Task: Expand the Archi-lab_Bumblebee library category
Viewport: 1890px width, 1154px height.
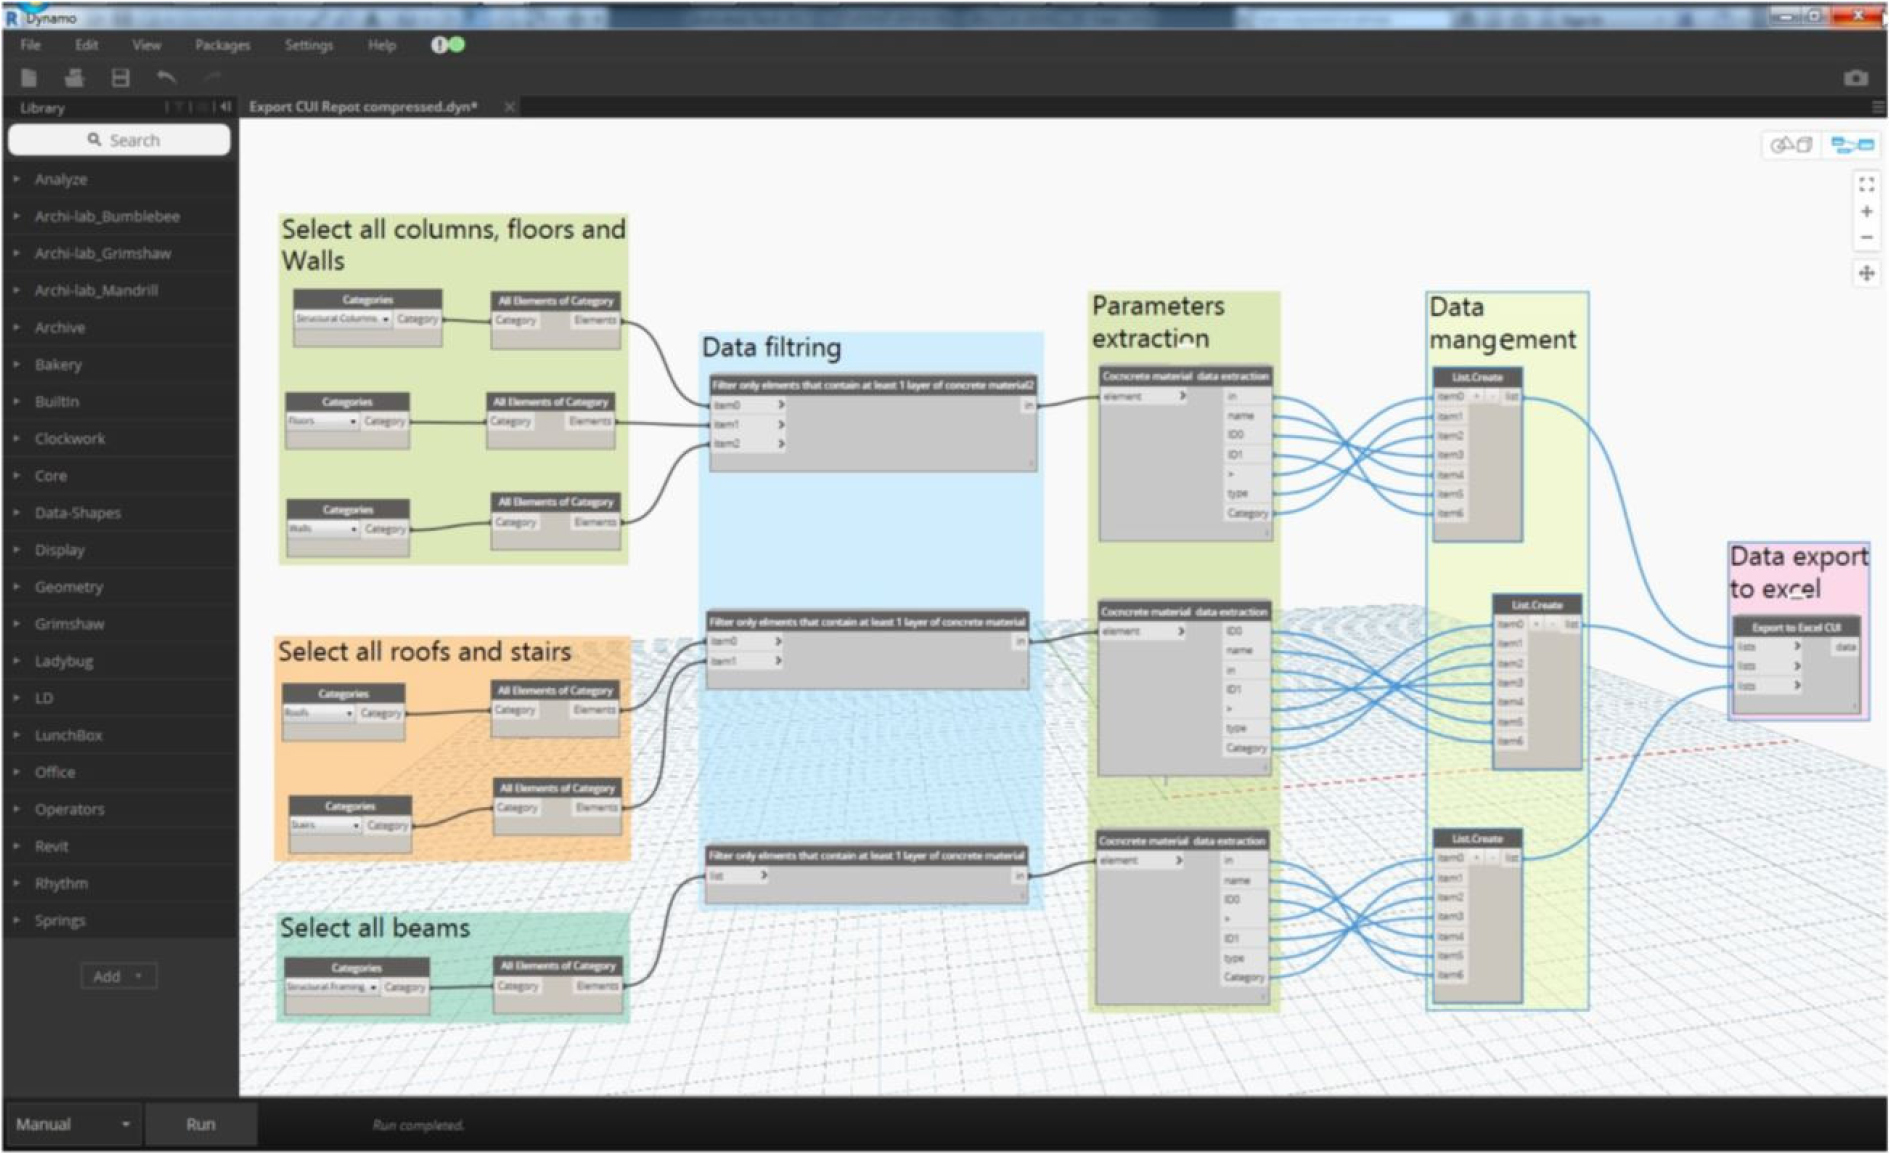Action: pyautogui.click(x=107, y=216)
